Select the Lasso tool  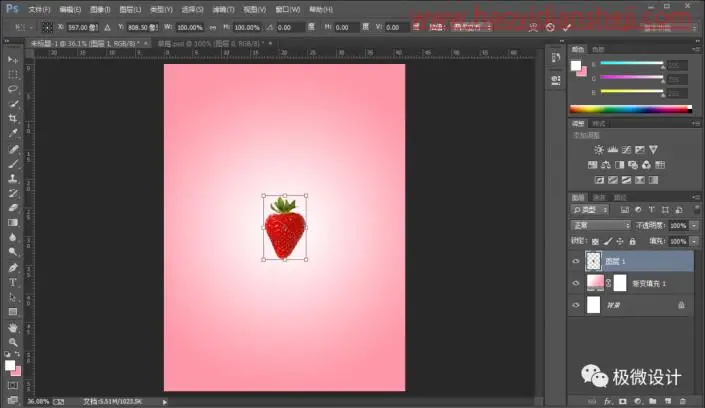pos(13,89)
